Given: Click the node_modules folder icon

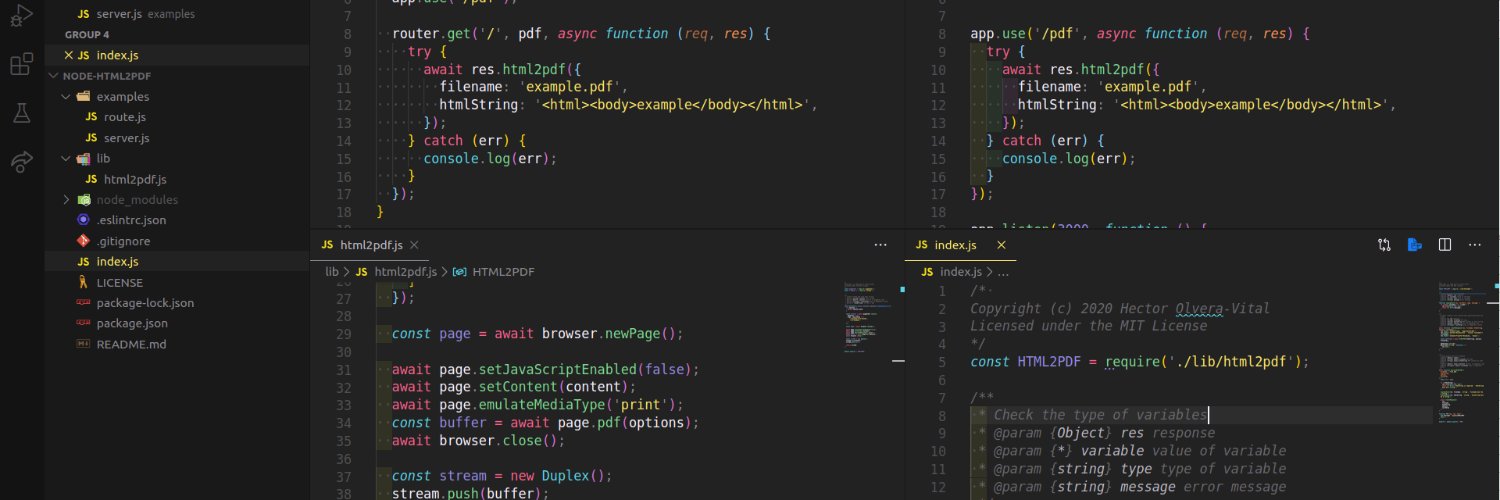Looking at the screenshot, I should 84,200.
